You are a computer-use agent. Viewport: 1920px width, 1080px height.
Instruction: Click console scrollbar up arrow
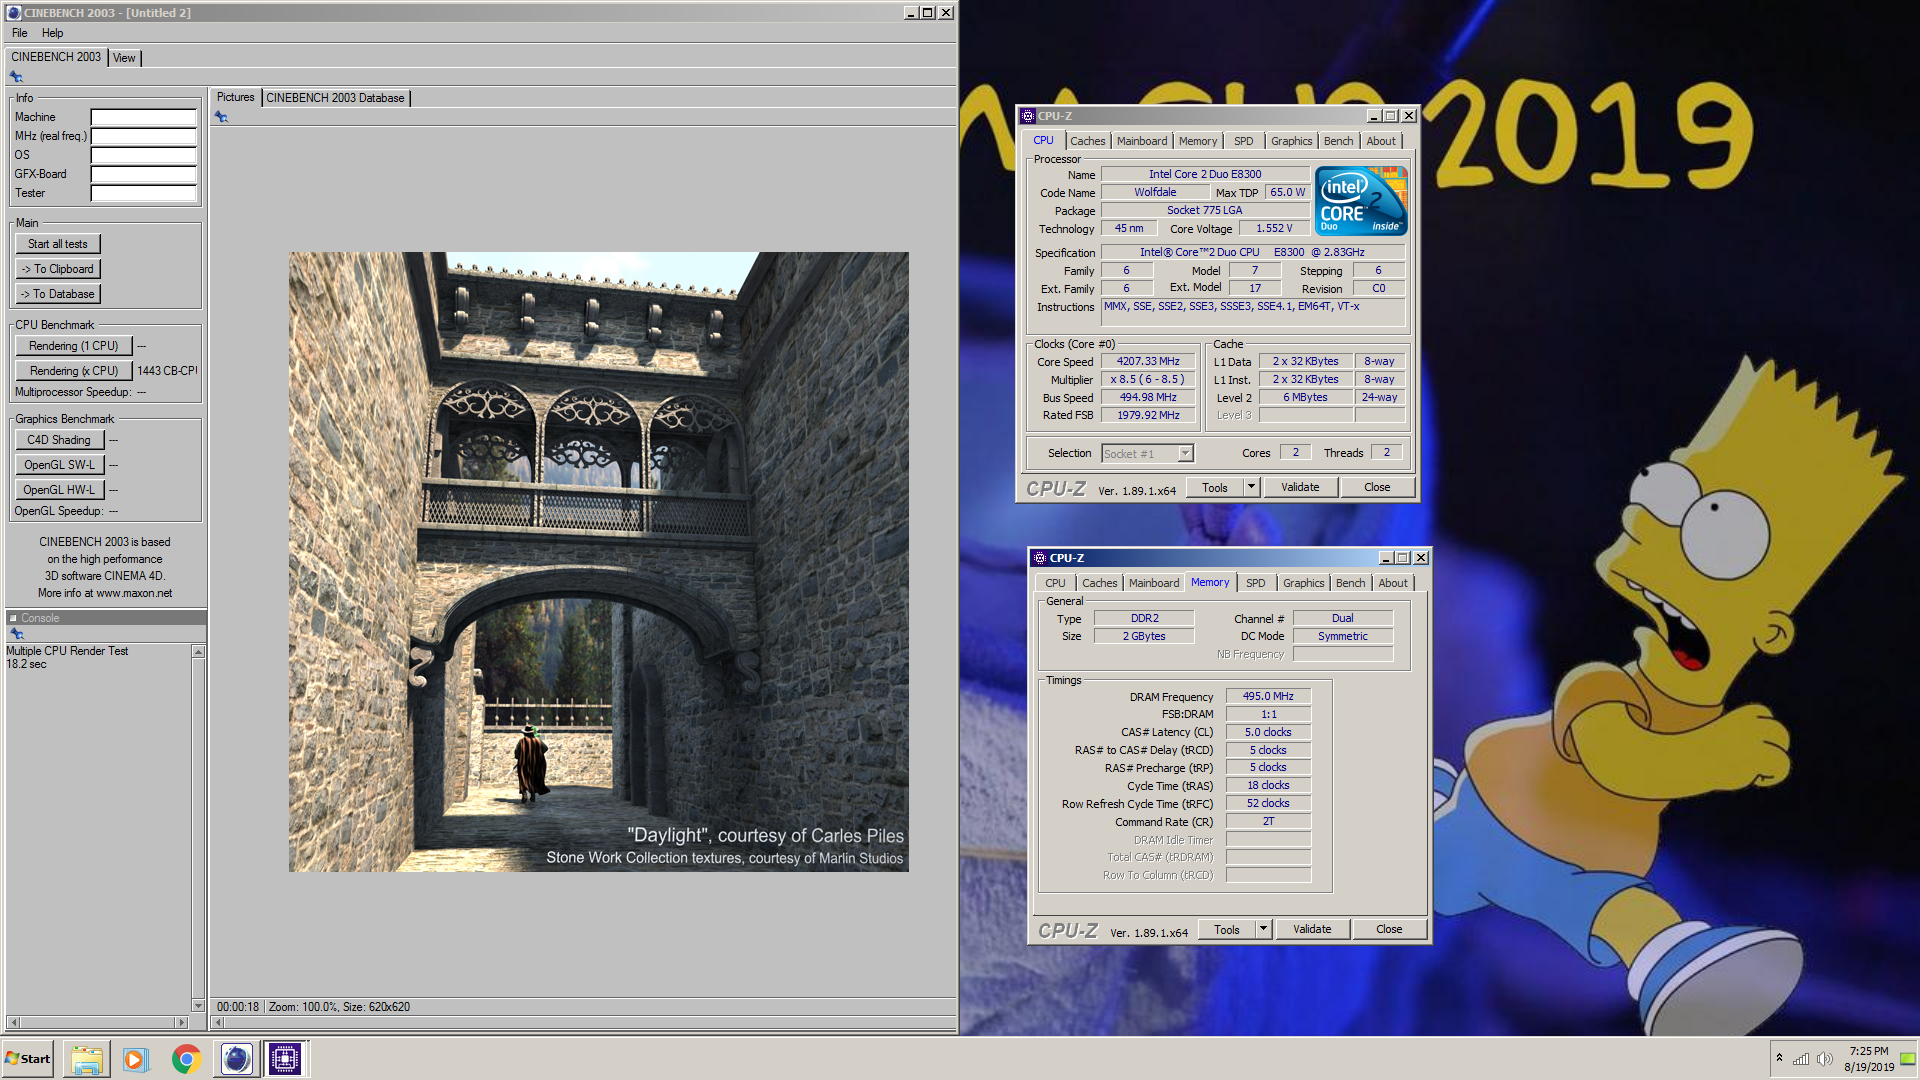198,652
